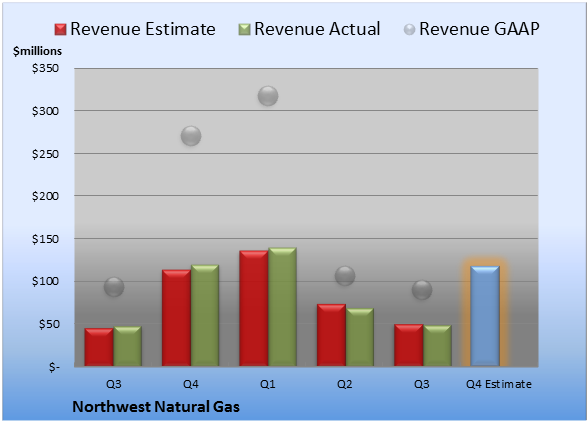Select the red Q1 Revenue Estimate bar

(x=254, y=308)
